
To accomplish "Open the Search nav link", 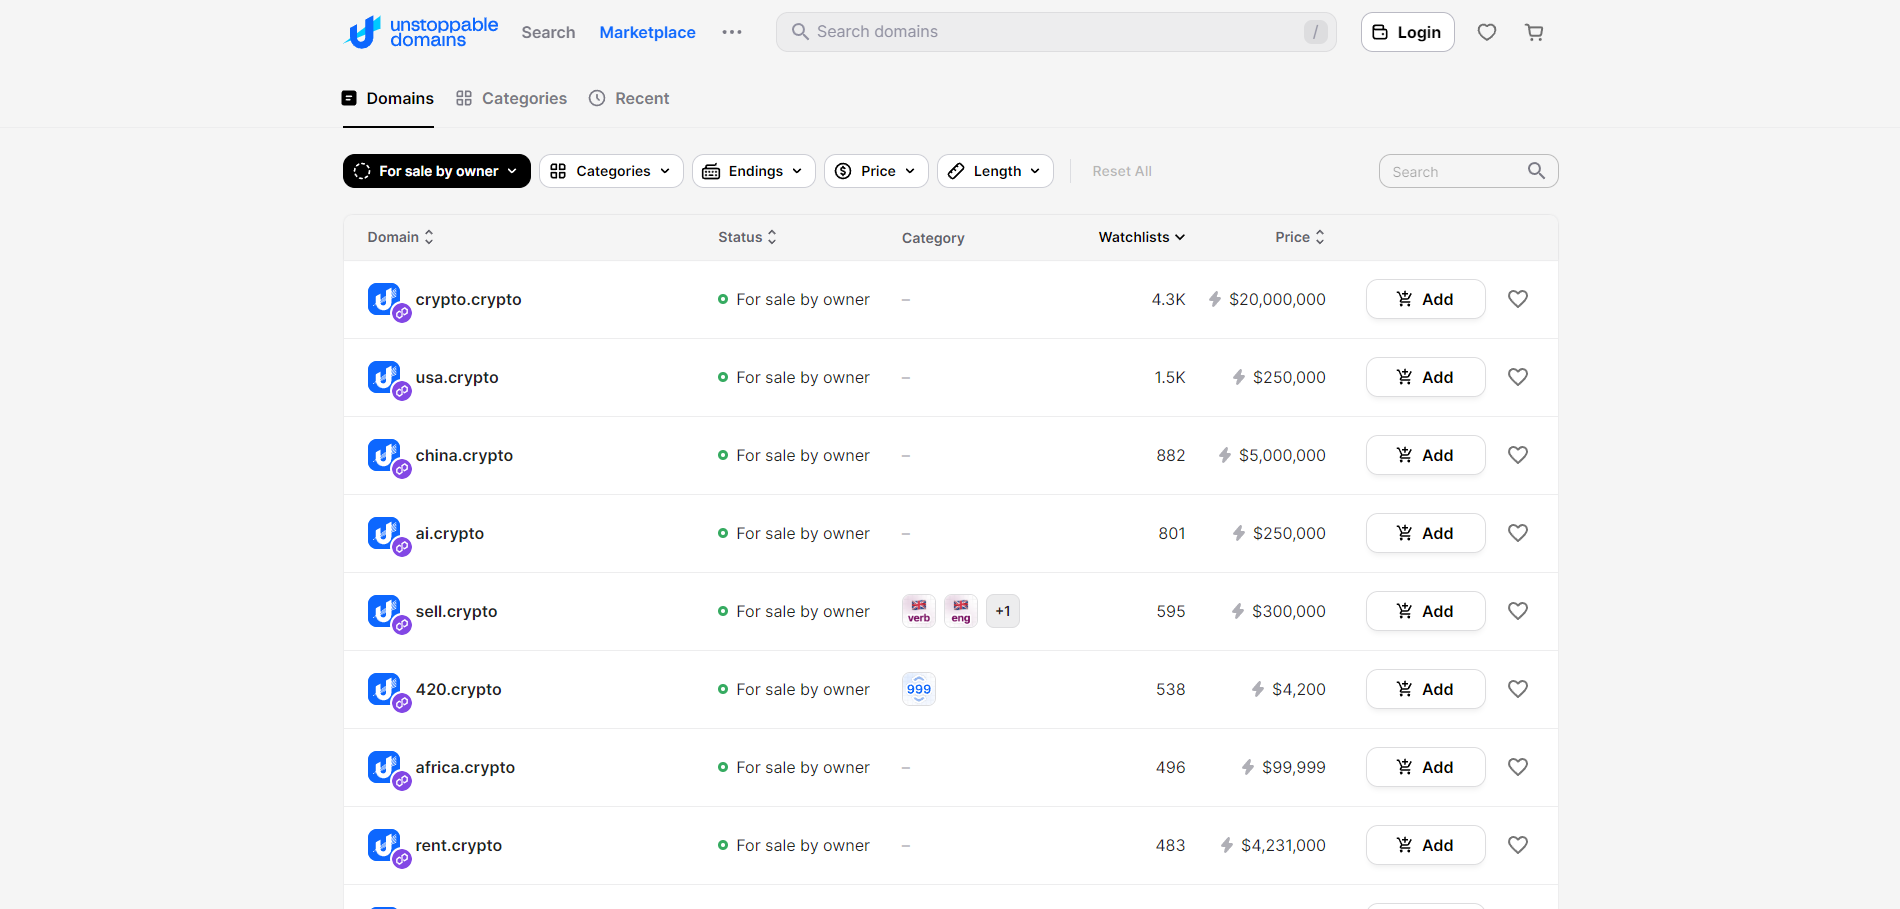I will tap(548, 32).
